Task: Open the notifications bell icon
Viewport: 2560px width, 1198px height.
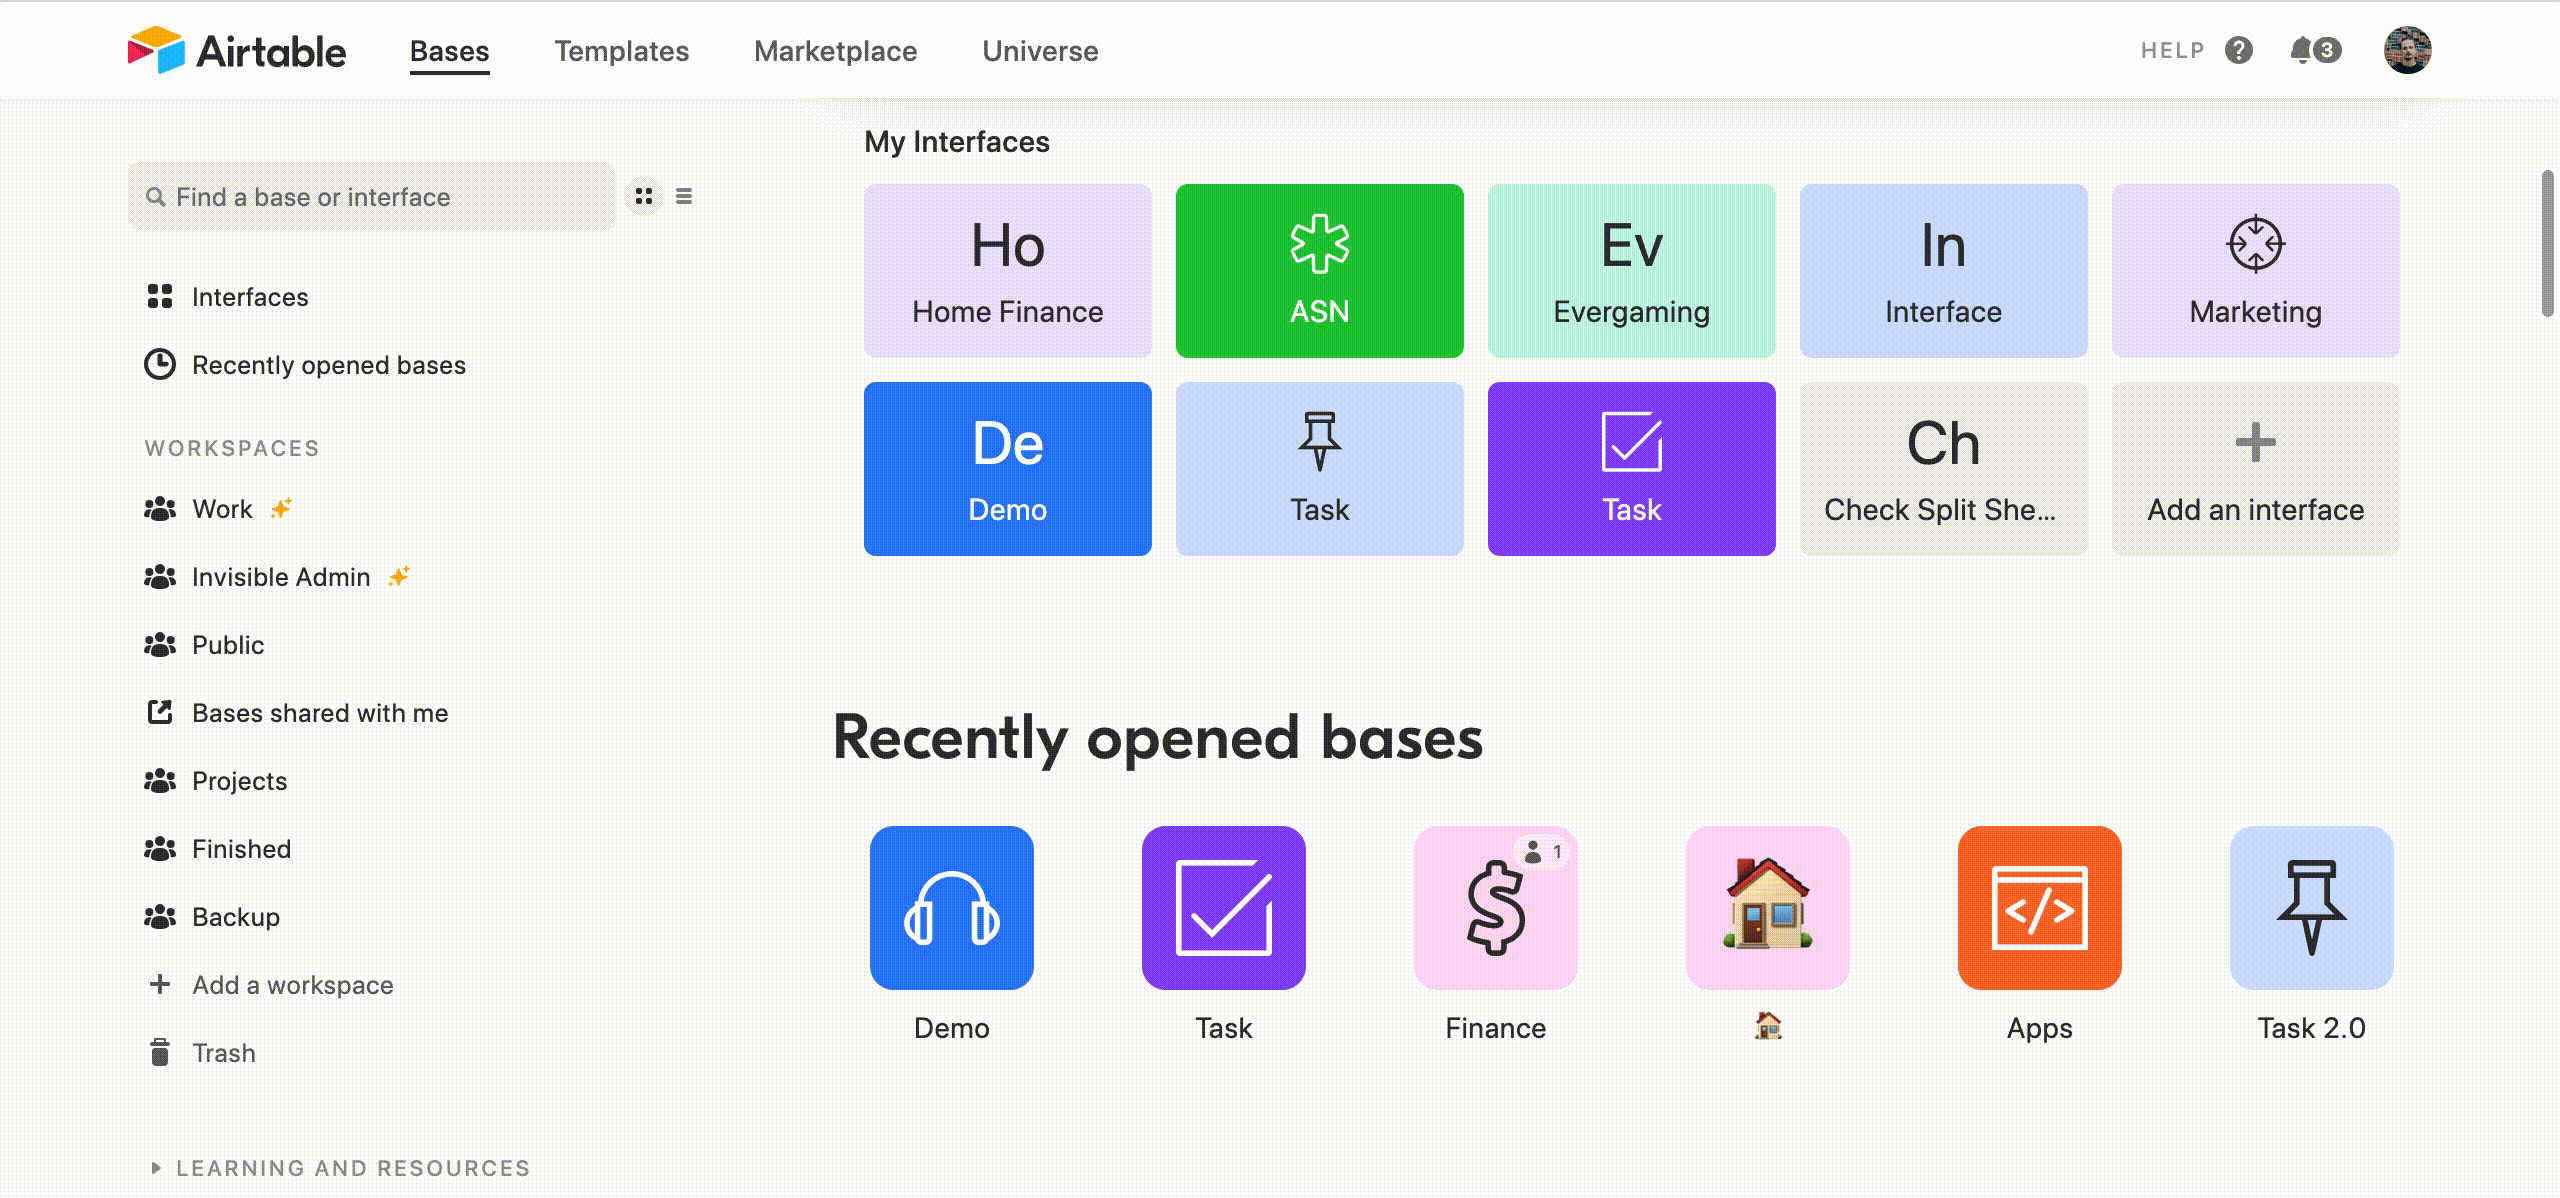Action: (x=2304, y=50)
